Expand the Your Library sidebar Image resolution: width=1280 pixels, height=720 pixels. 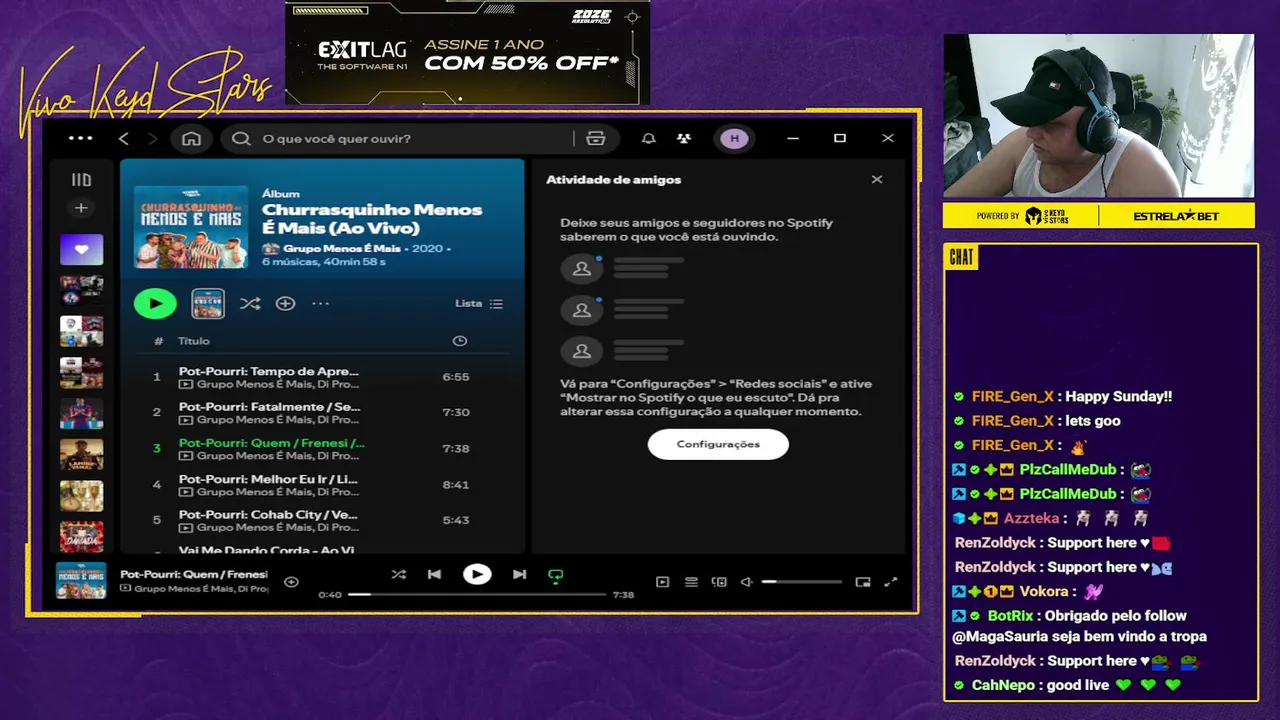pos(81,180)
